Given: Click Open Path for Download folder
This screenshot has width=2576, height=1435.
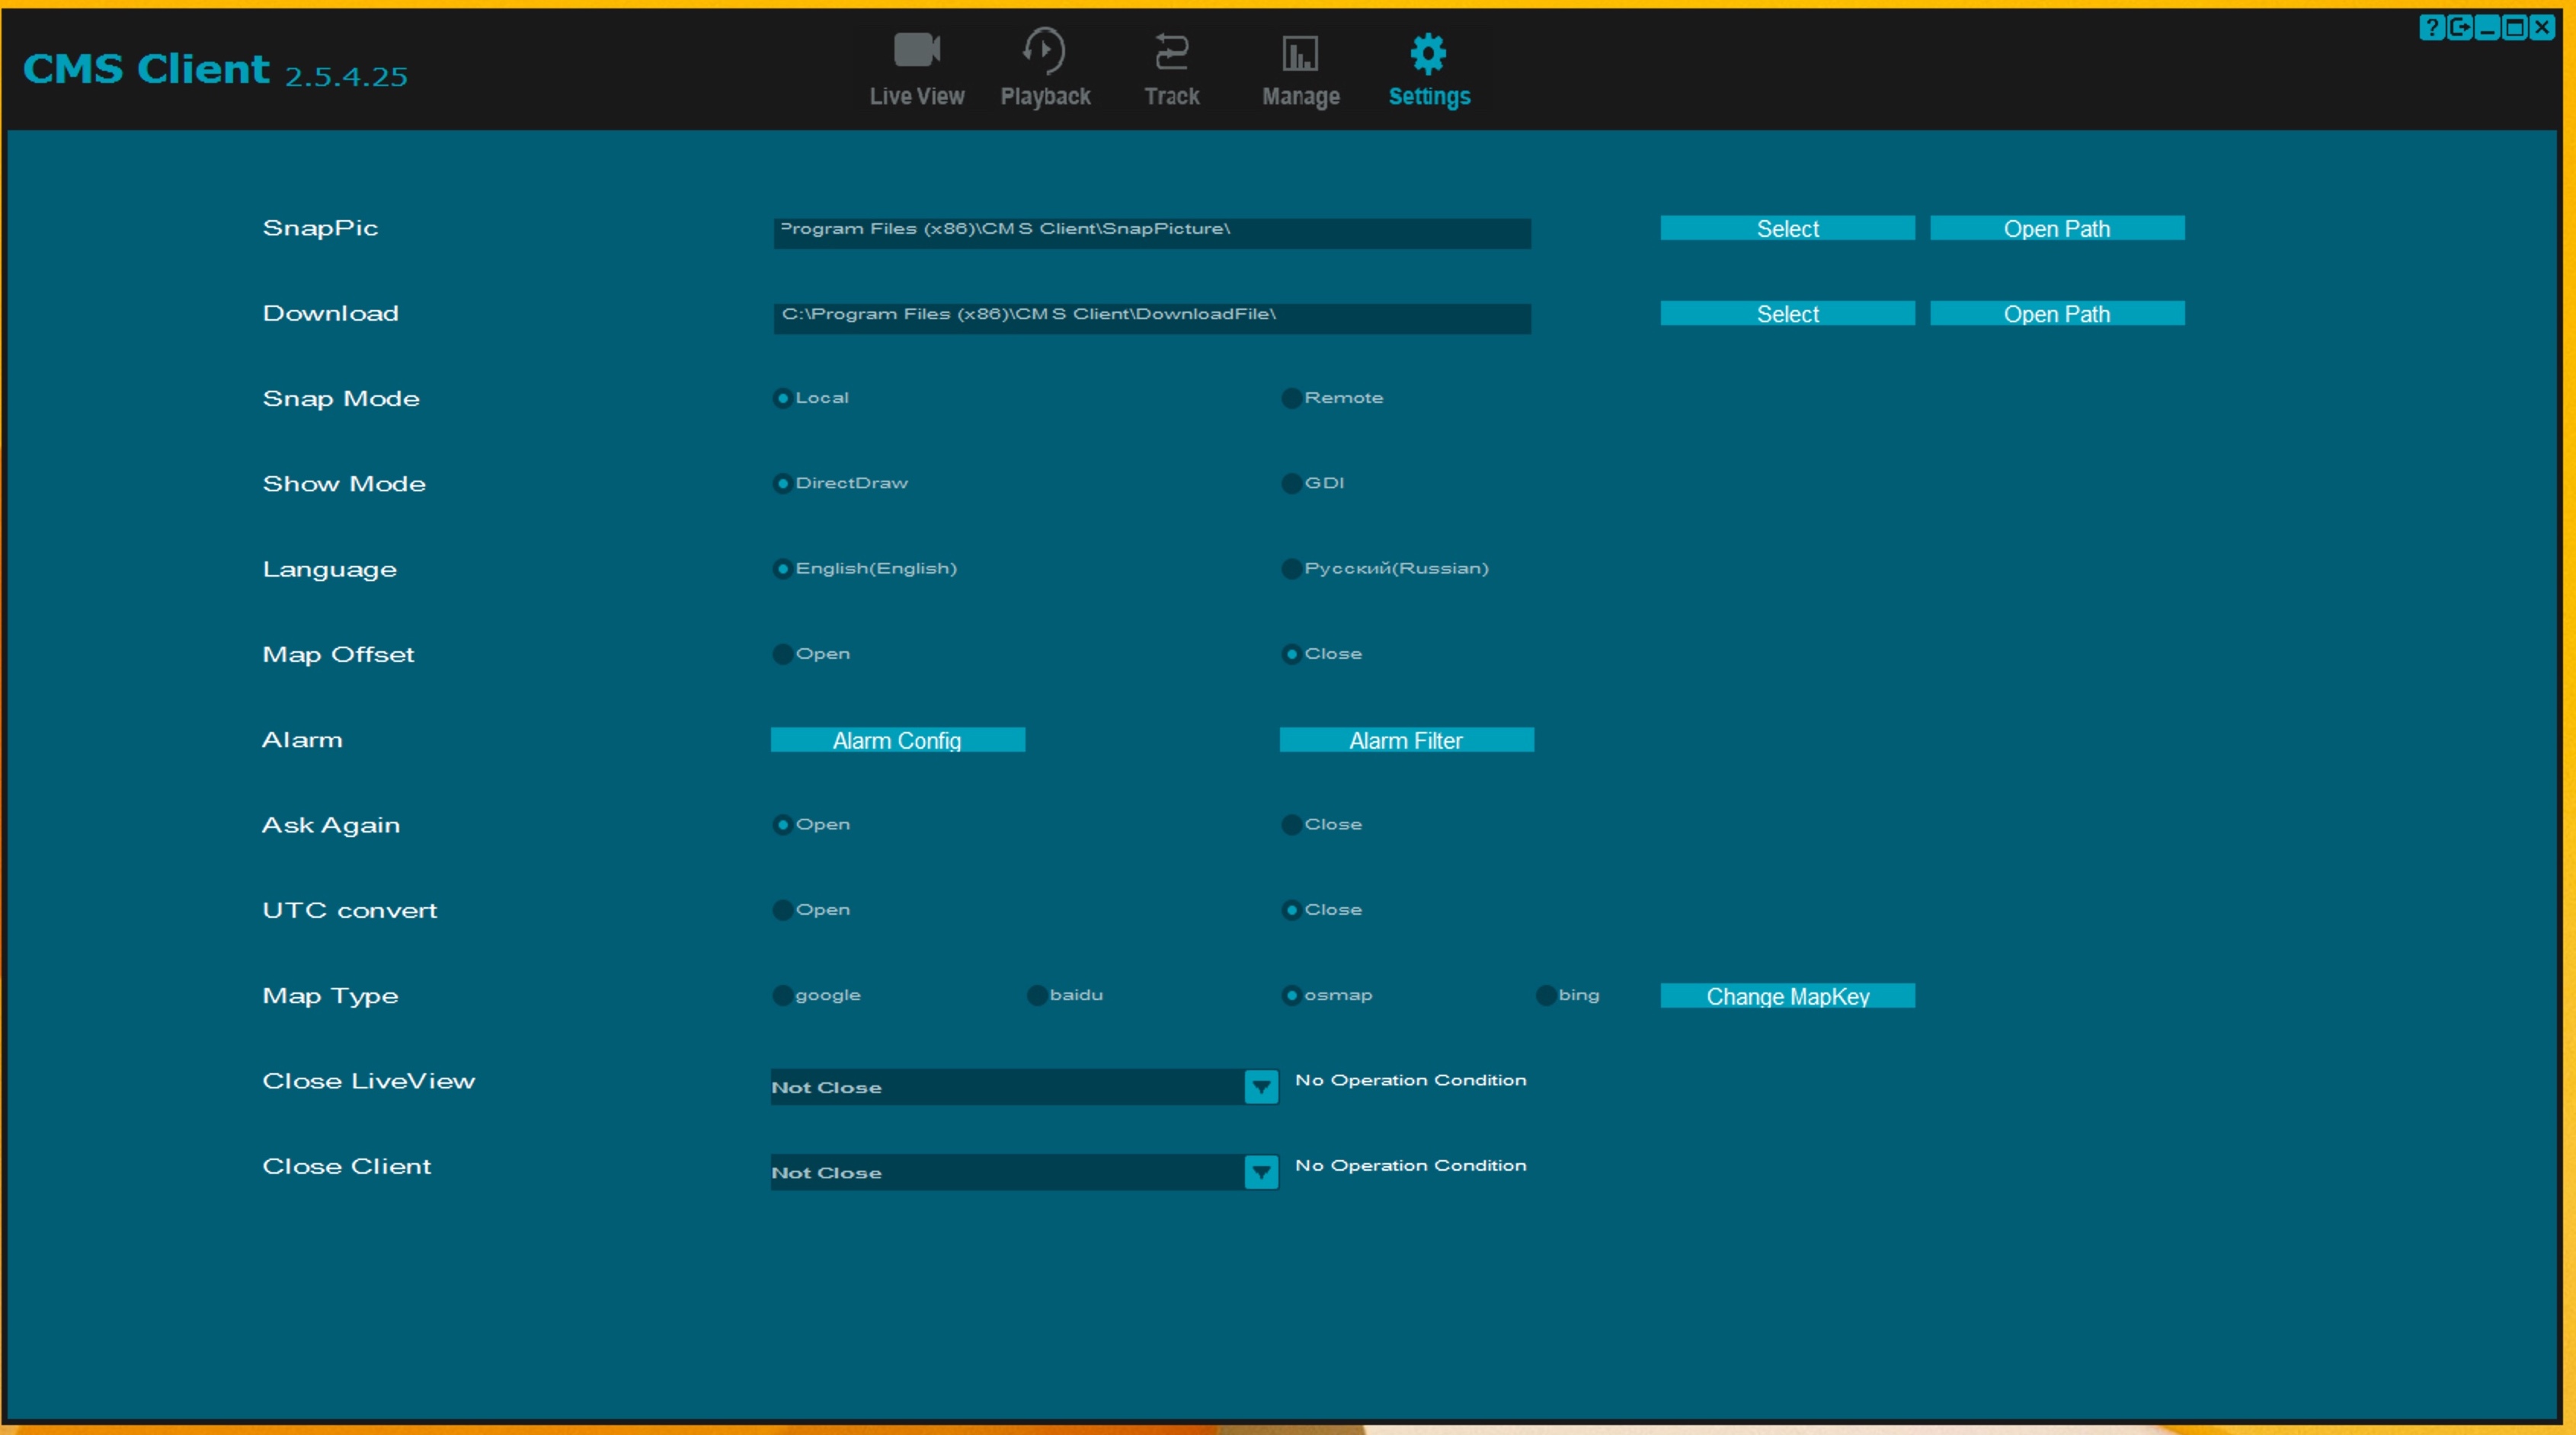Looking at the screenshot, I should point(2056,314).
